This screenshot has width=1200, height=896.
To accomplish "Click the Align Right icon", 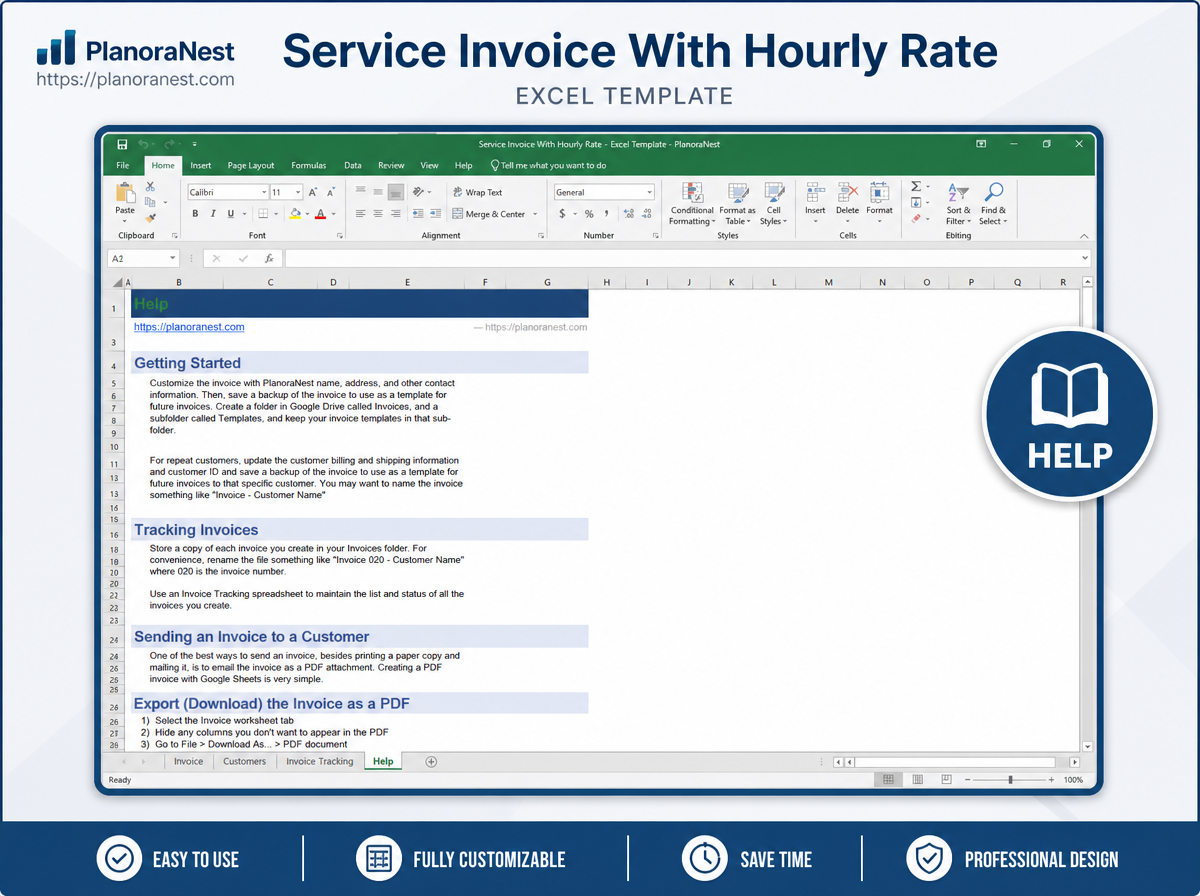I will (396, 214).
